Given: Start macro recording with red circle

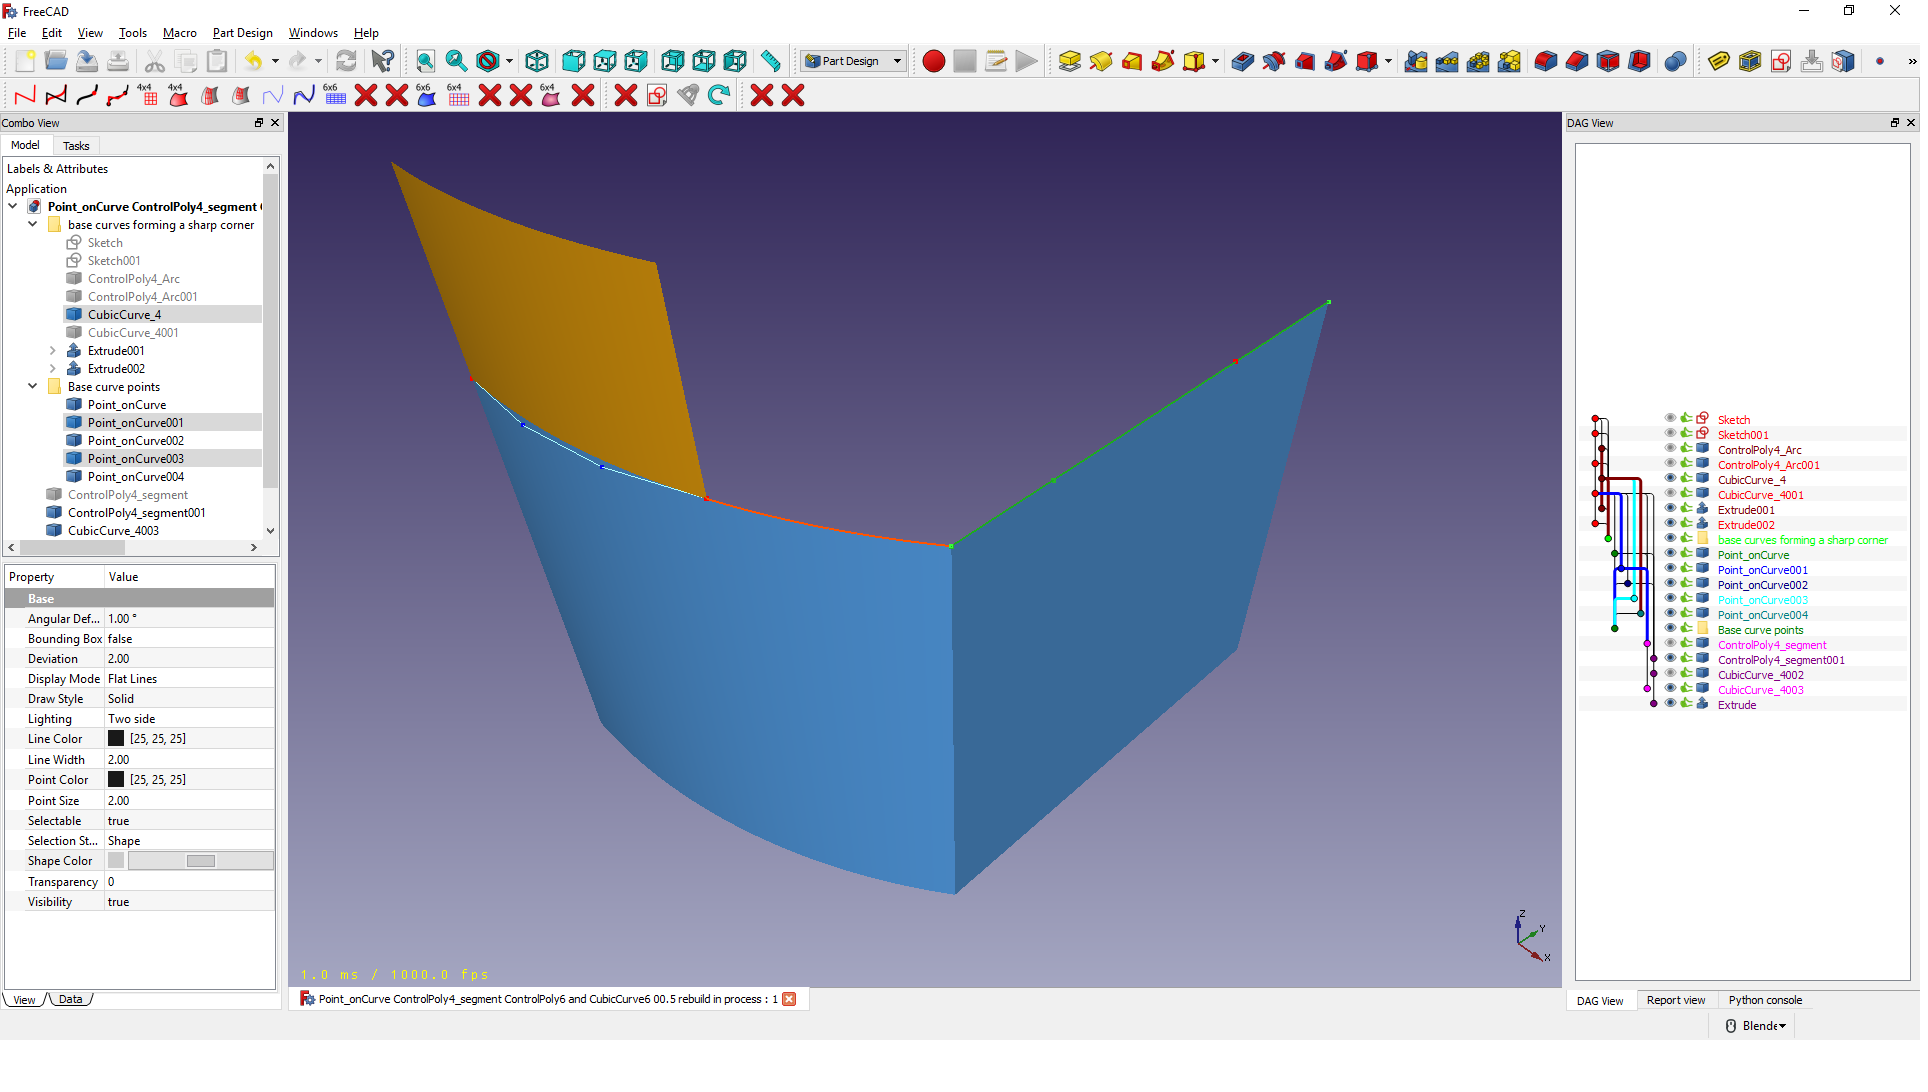Looking at the screenshot, I should click(x=933, y=62).
